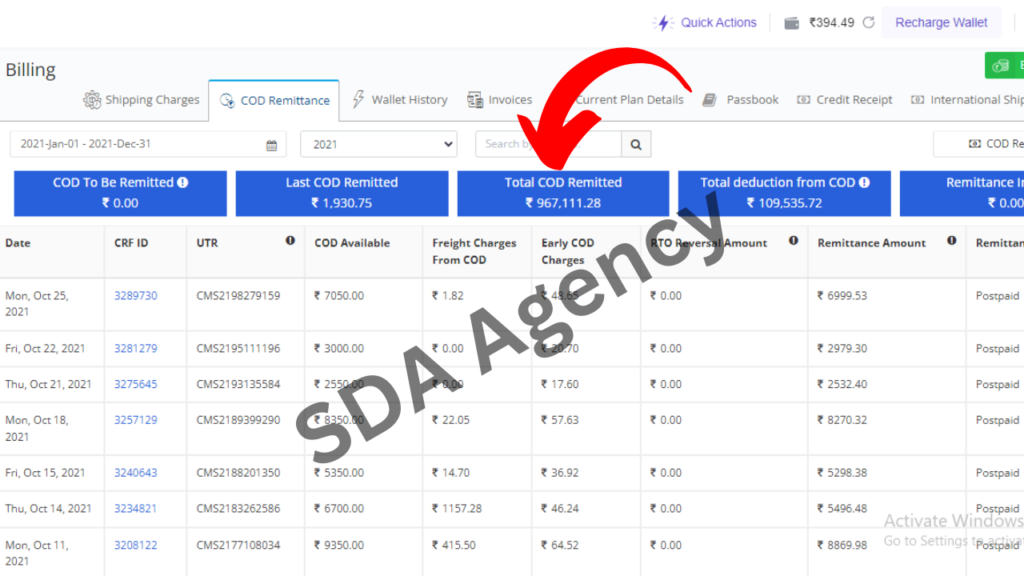Expand the 2021 year dropdown
The image size is (1024, 576).
pyautogui.click(x=378, y=144)
